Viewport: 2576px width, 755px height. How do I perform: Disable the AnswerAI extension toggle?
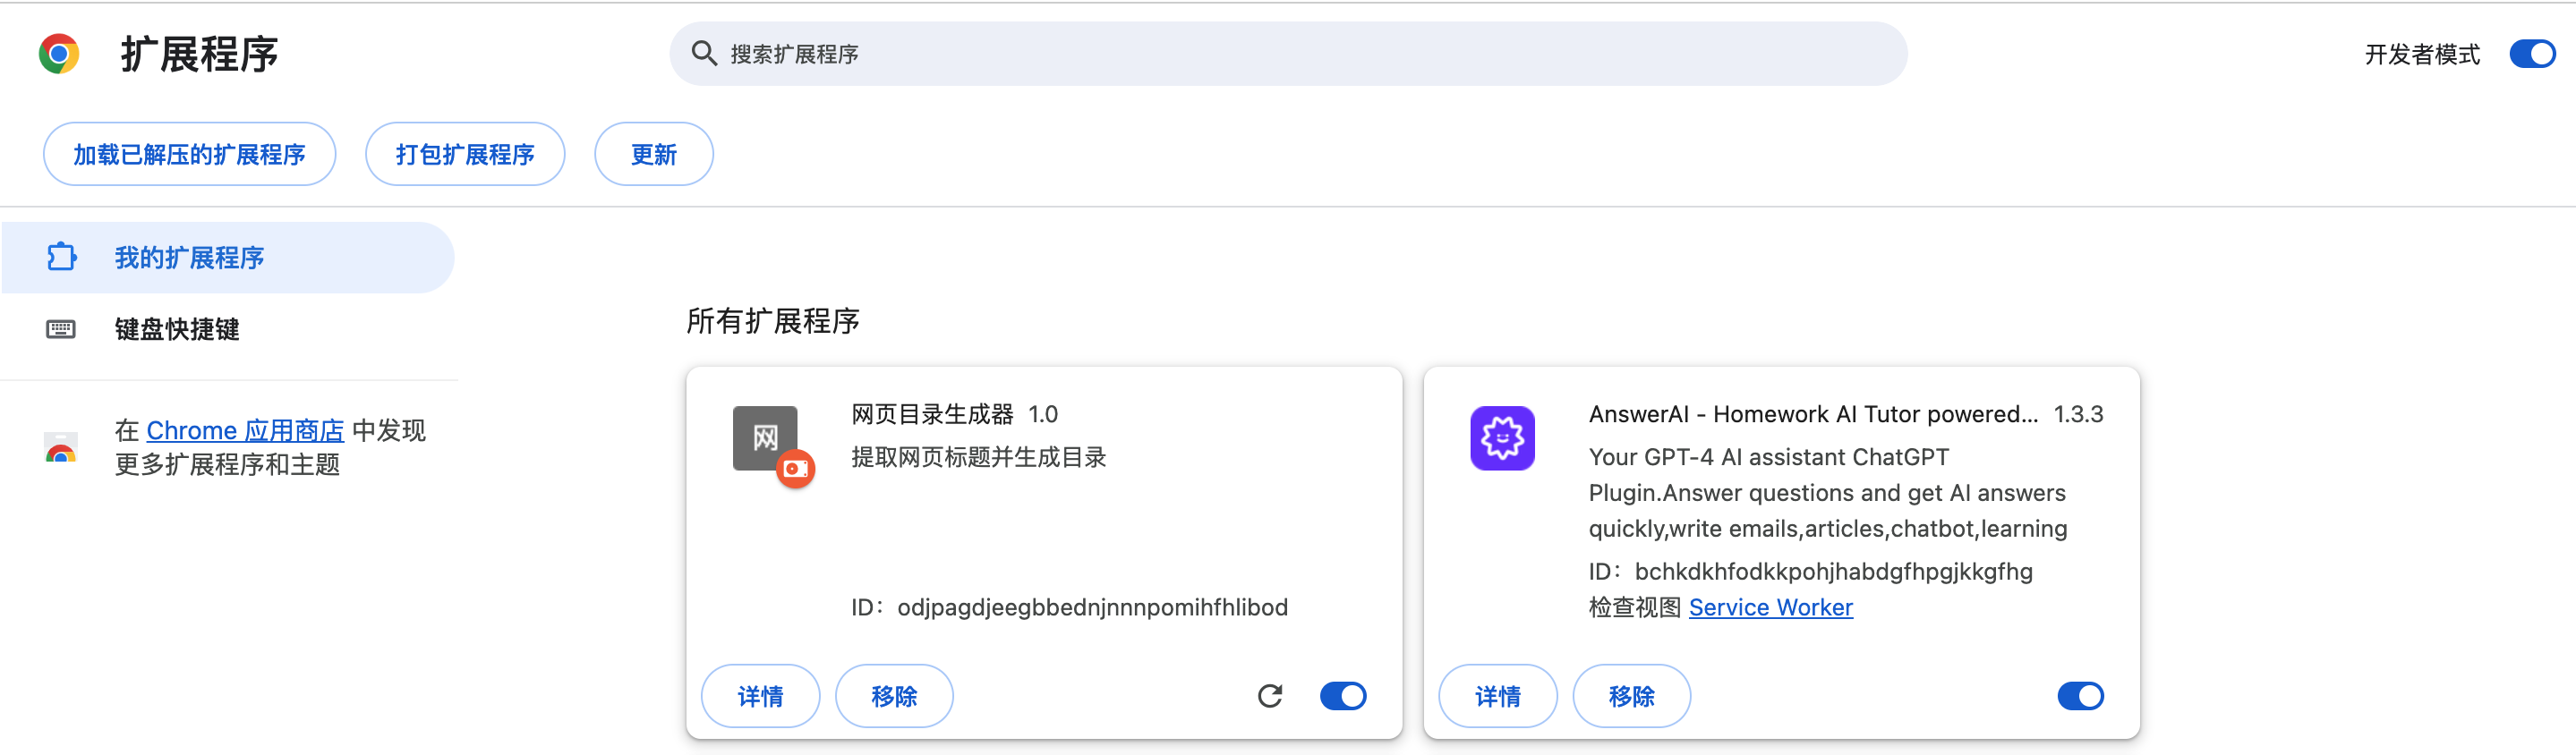coord(2080,696)
